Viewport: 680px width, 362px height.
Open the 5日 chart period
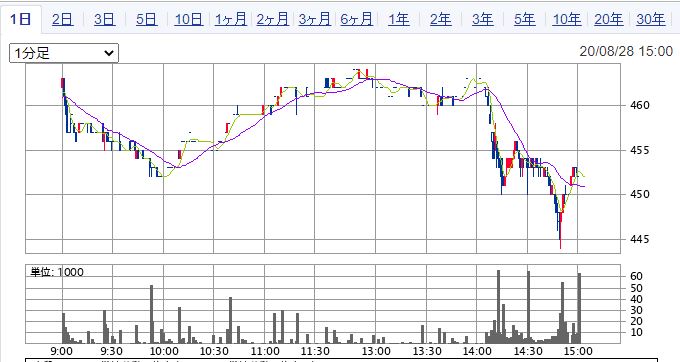[x=147, y=19]
